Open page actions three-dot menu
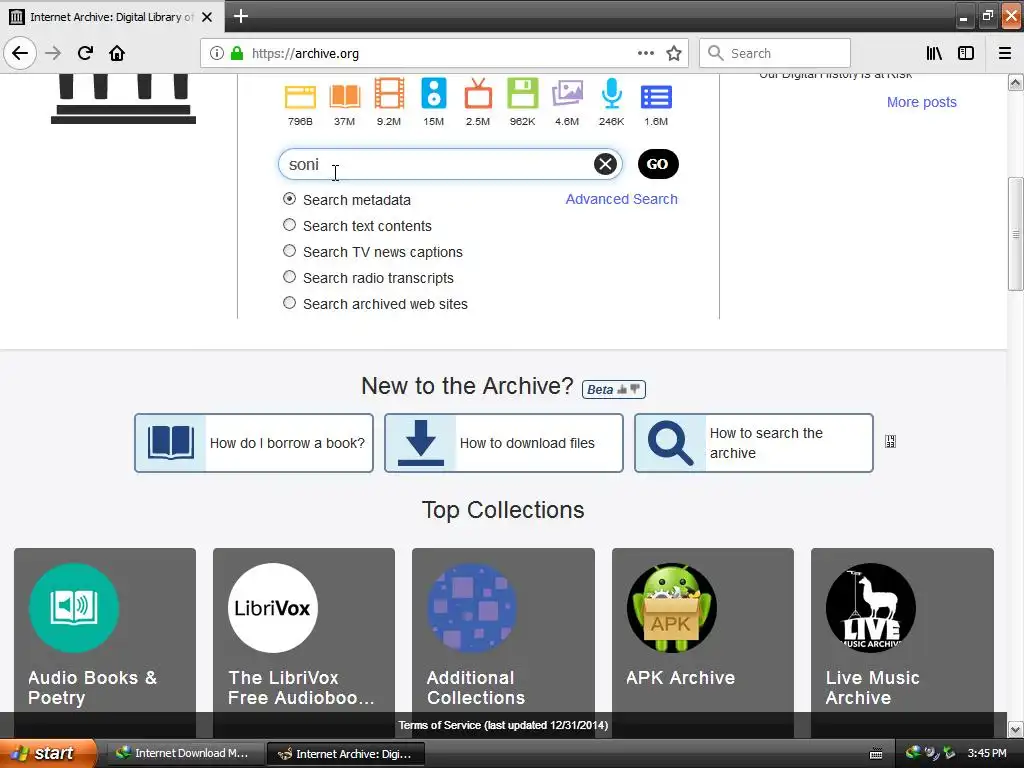 [645, 54]
